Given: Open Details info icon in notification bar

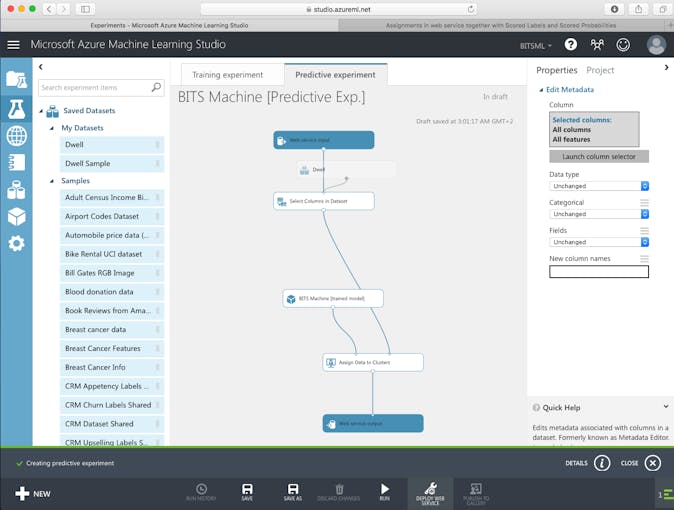Looking at the screenshot, I should click(602, 463).
